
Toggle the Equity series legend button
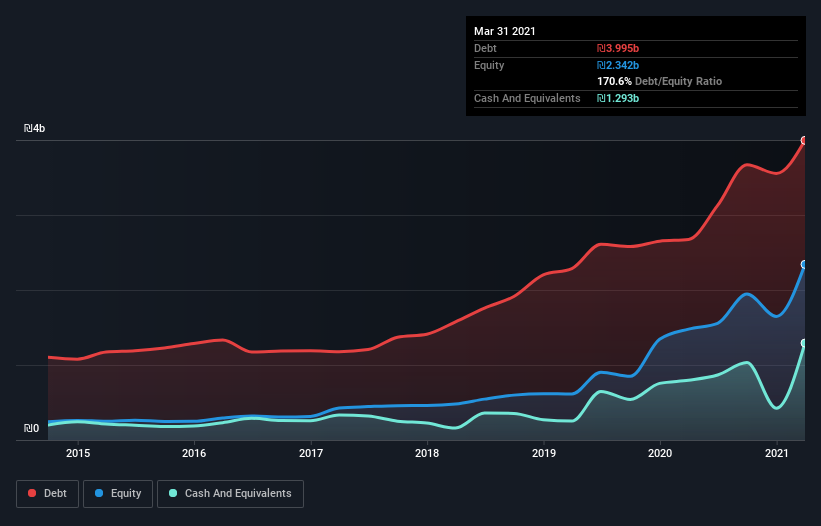pos(118,494)
